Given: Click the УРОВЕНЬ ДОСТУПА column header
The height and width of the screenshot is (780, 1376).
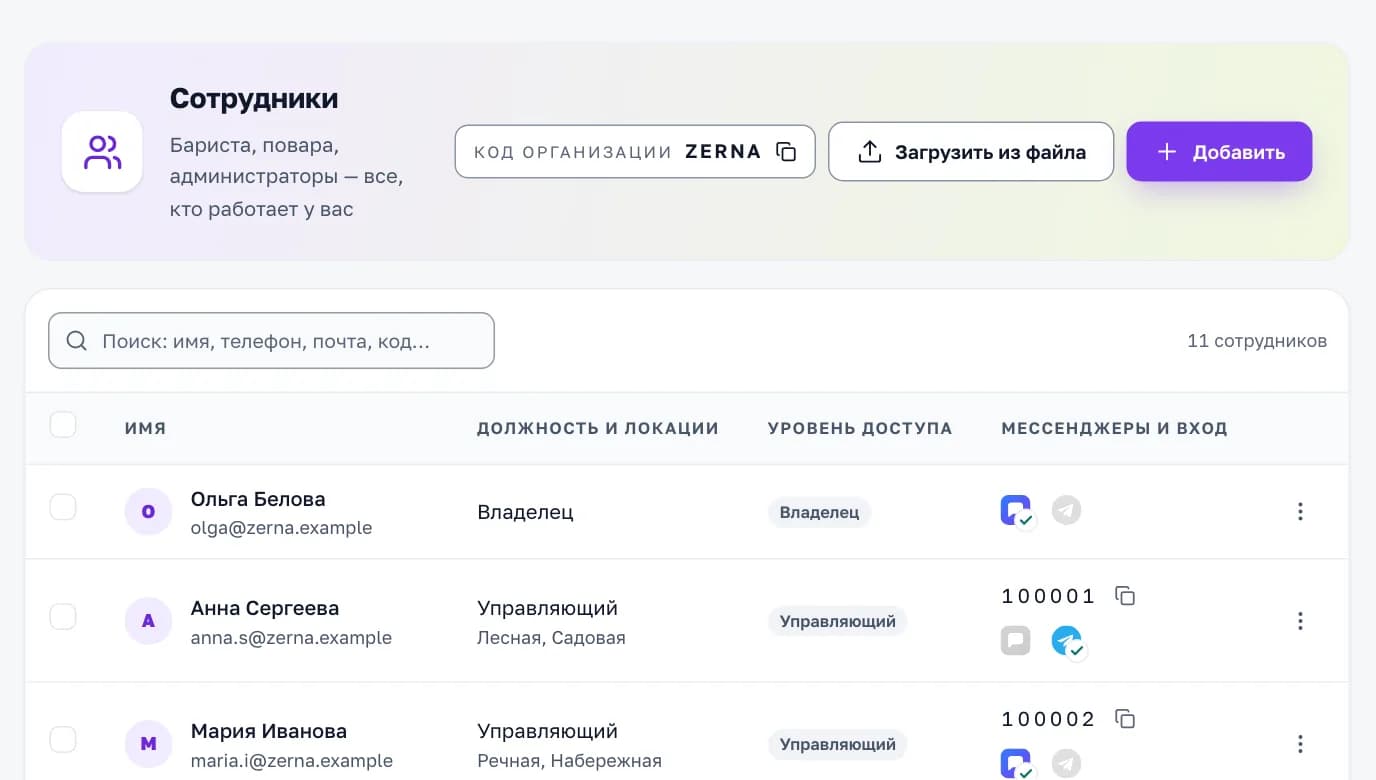Looking at the screenshot, I should click(x=860, y=428).
